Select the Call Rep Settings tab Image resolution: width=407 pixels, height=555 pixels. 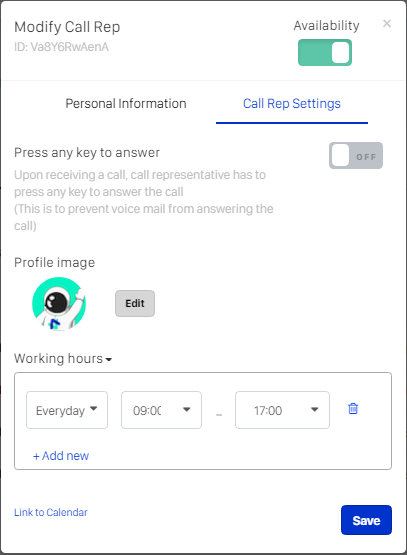(292, 104)
